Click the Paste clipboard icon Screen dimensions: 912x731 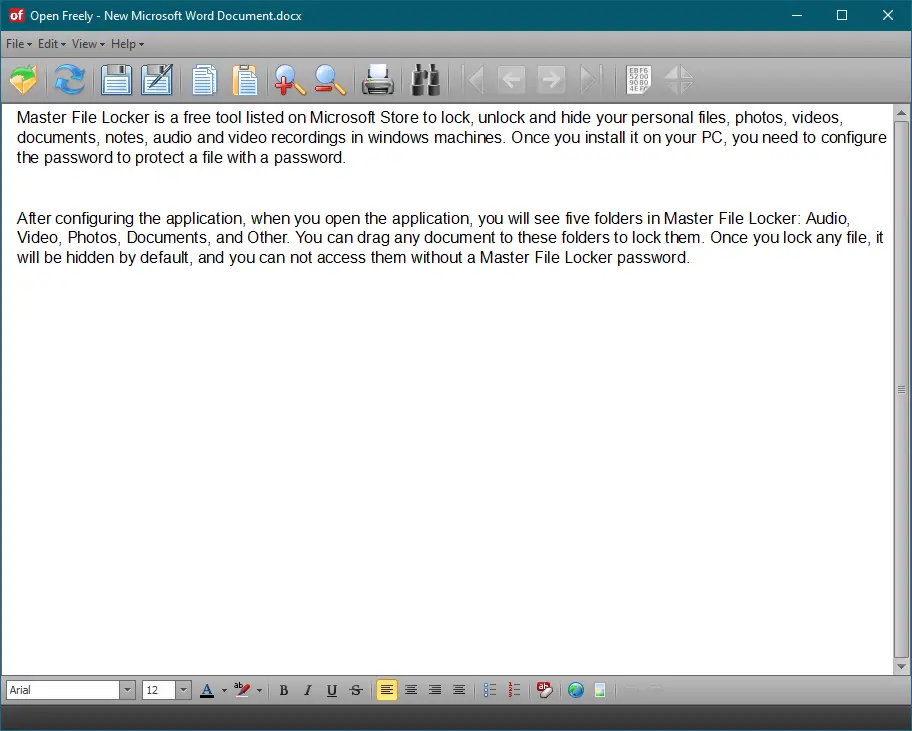(x=244, y=80)
